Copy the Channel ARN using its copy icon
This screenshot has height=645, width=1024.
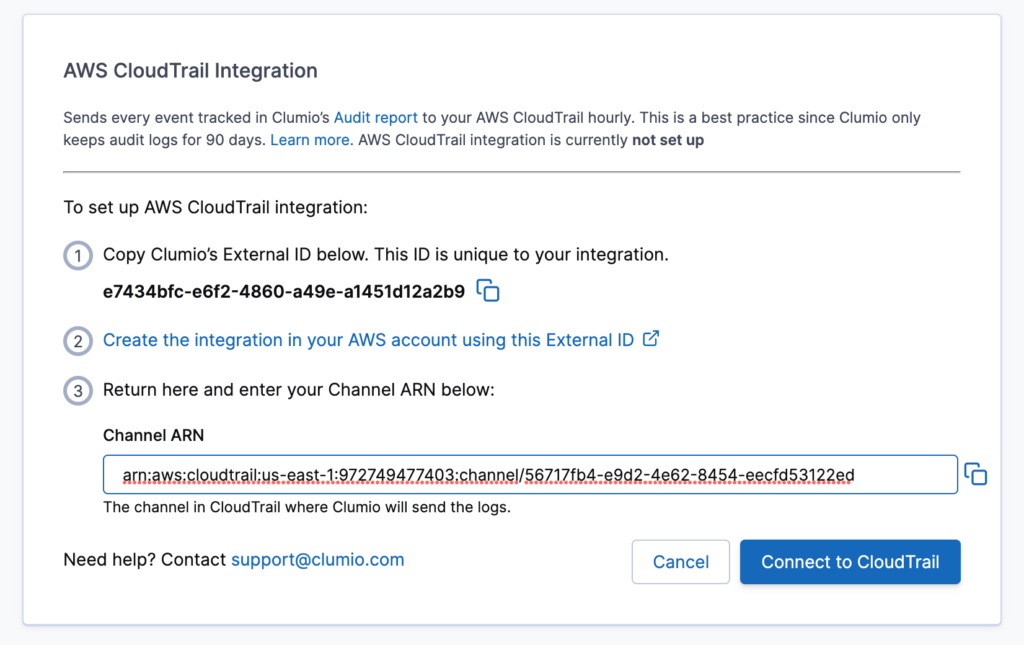pyautogui.click(x=976, y=474)
